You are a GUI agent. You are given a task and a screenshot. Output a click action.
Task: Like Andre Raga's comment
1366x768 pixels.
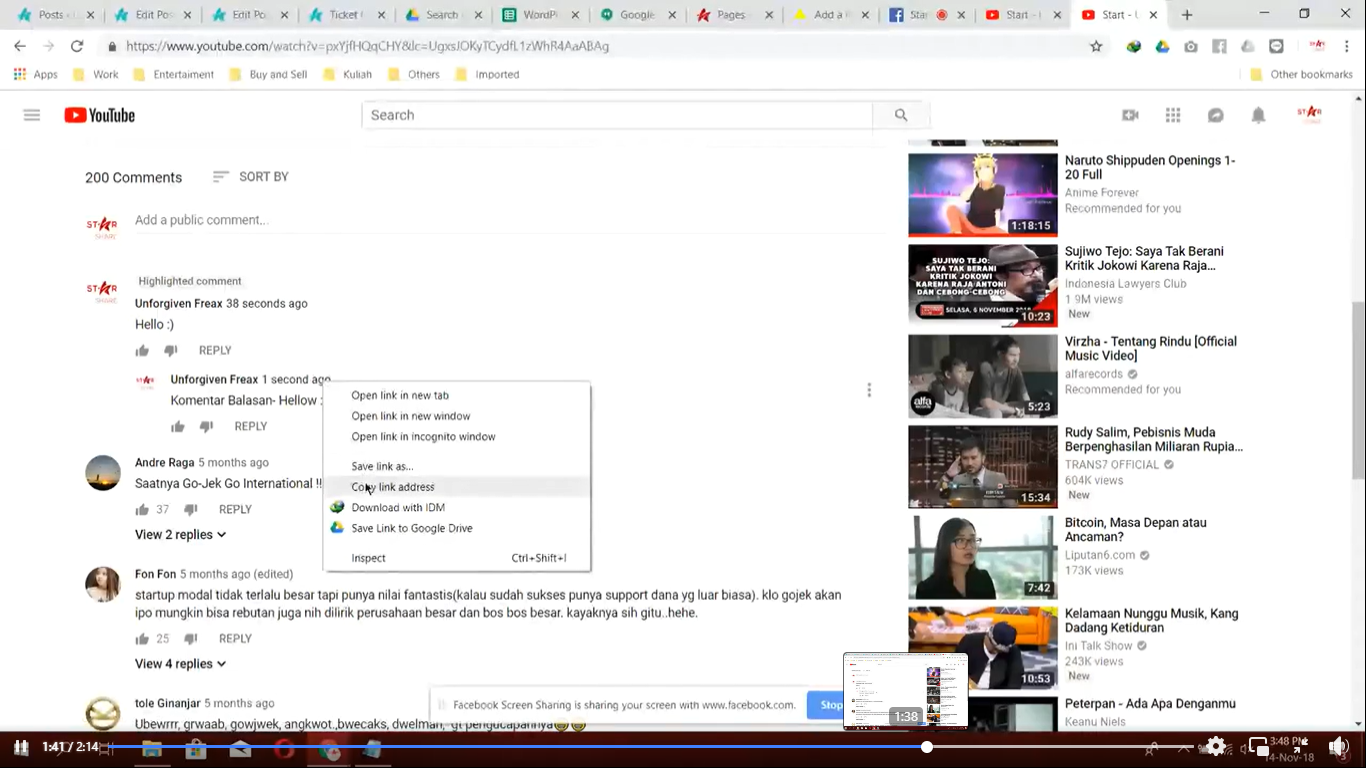point(142,510)
